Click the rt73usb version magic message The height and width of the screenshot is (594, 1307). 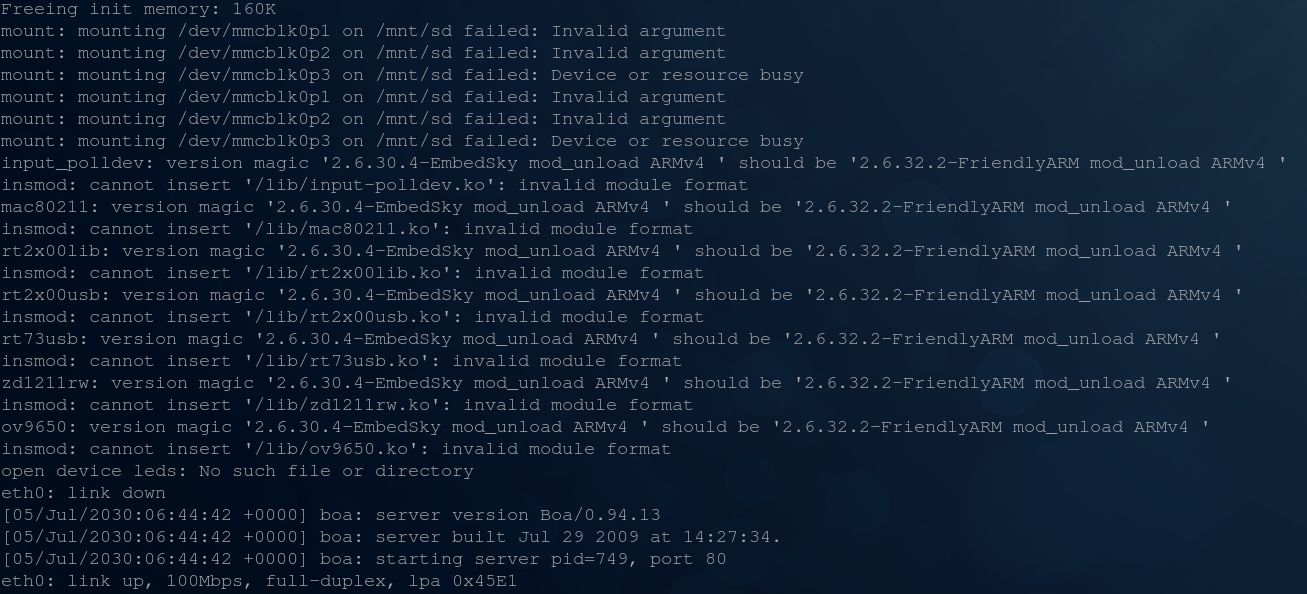(610, 339)
